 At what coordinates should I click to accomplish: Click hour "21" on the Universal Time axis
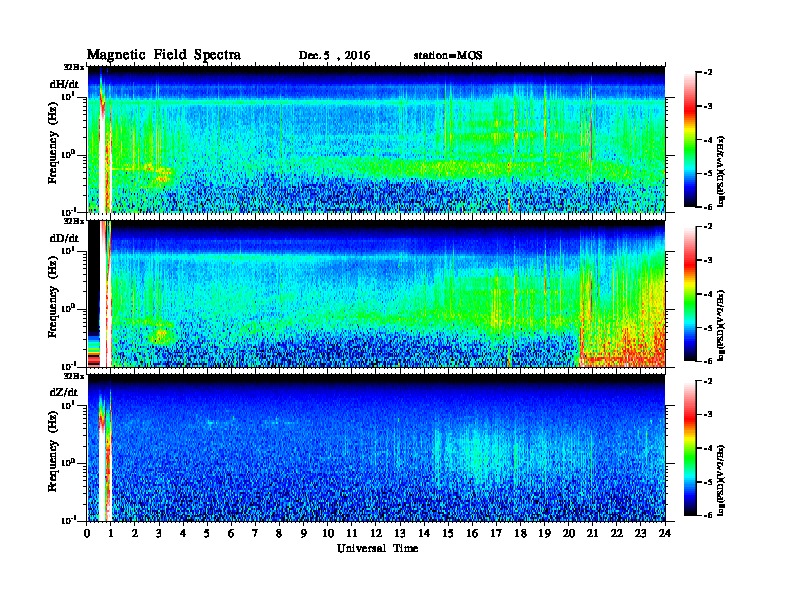point(592,533)
